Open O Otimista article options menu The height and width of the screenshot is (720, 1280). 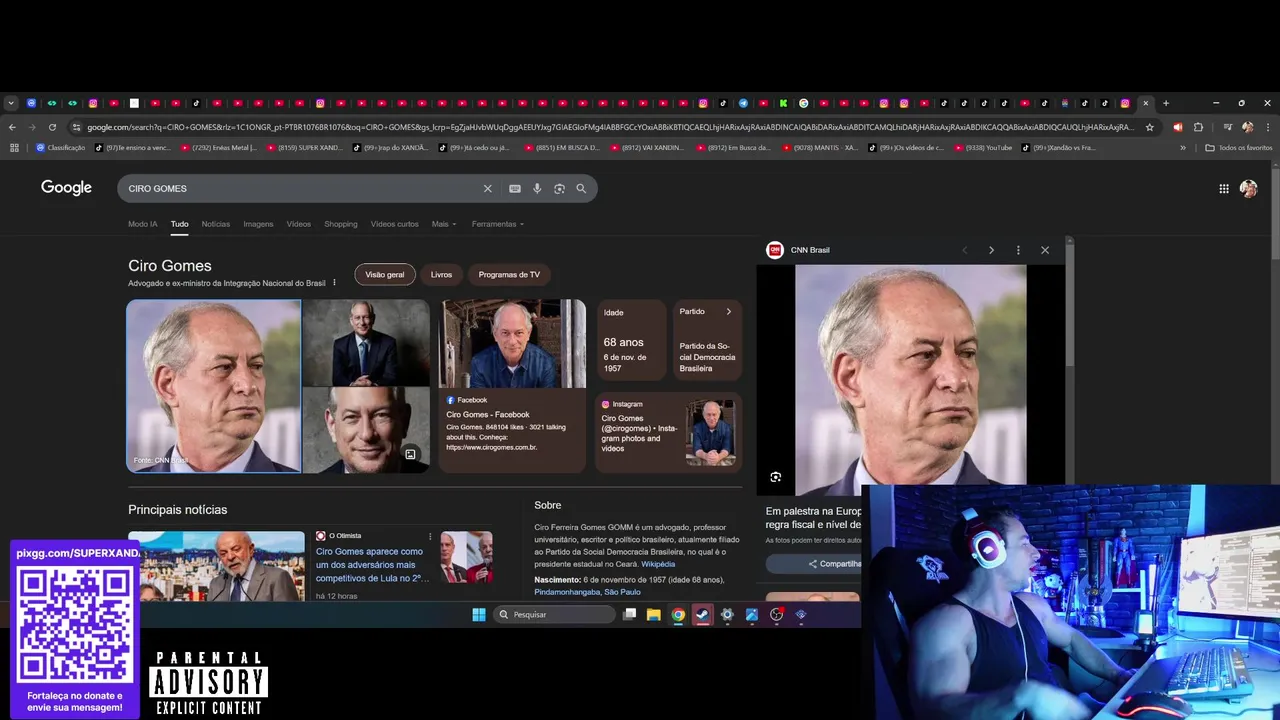430,536
